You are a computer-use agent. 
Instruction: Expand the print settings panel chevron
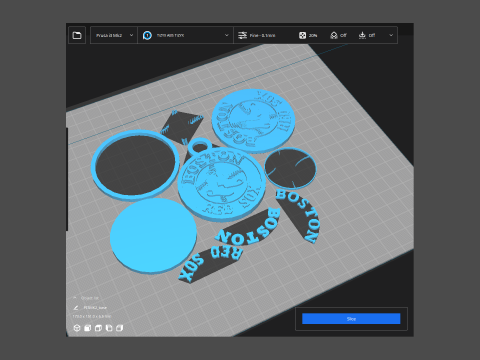pos(391,35)
